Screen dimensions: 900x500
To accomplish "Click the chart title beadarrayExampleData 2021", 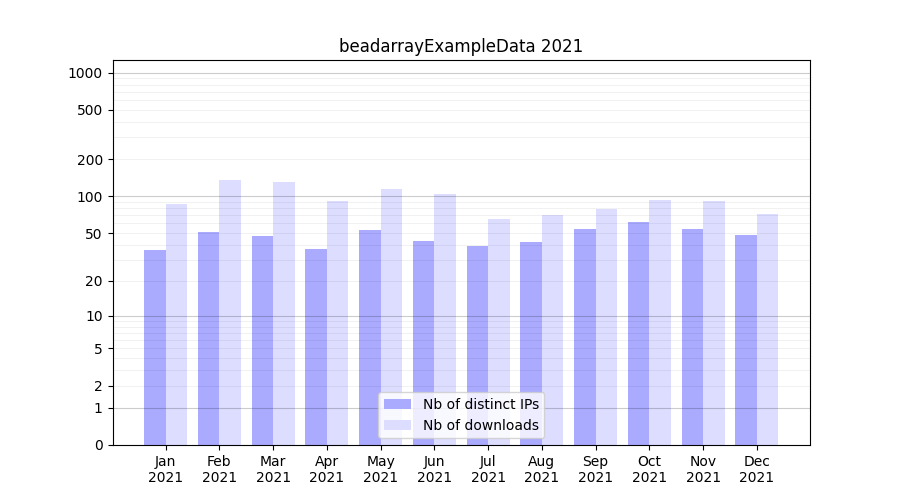I will pyautogui.click(x=460, y=46).
